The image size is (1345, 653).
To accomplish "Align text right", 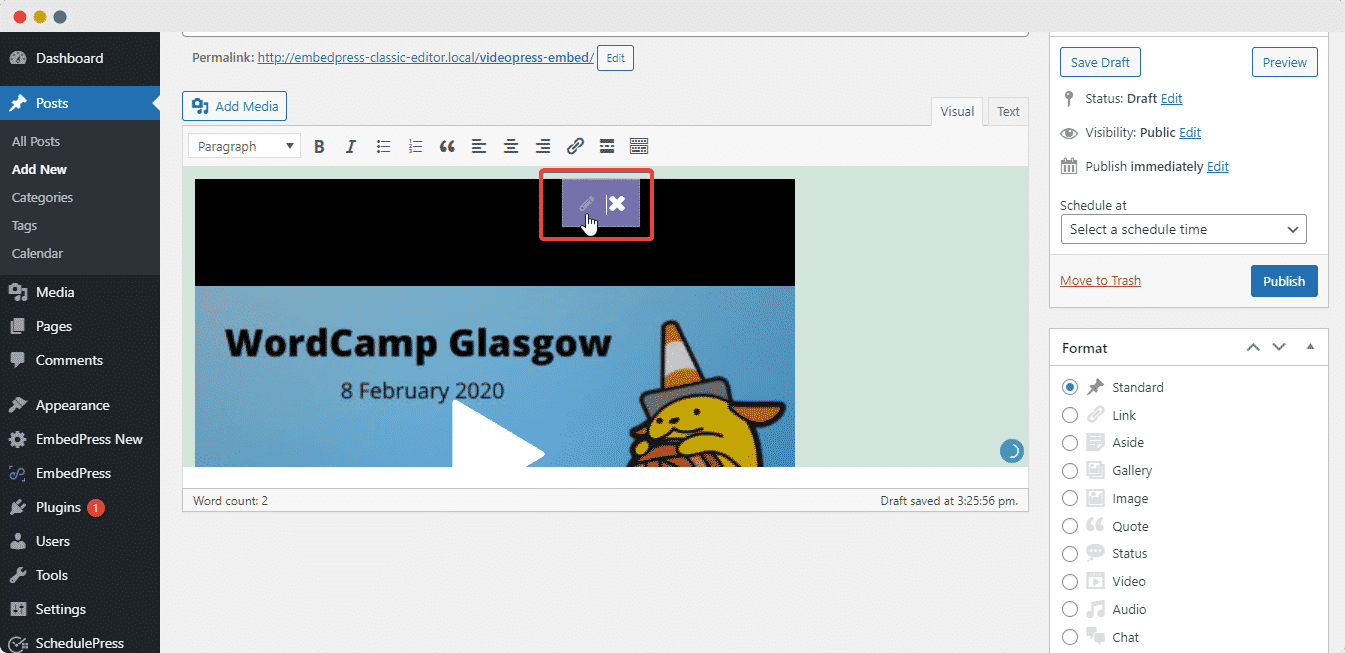I will coord(543,146).
